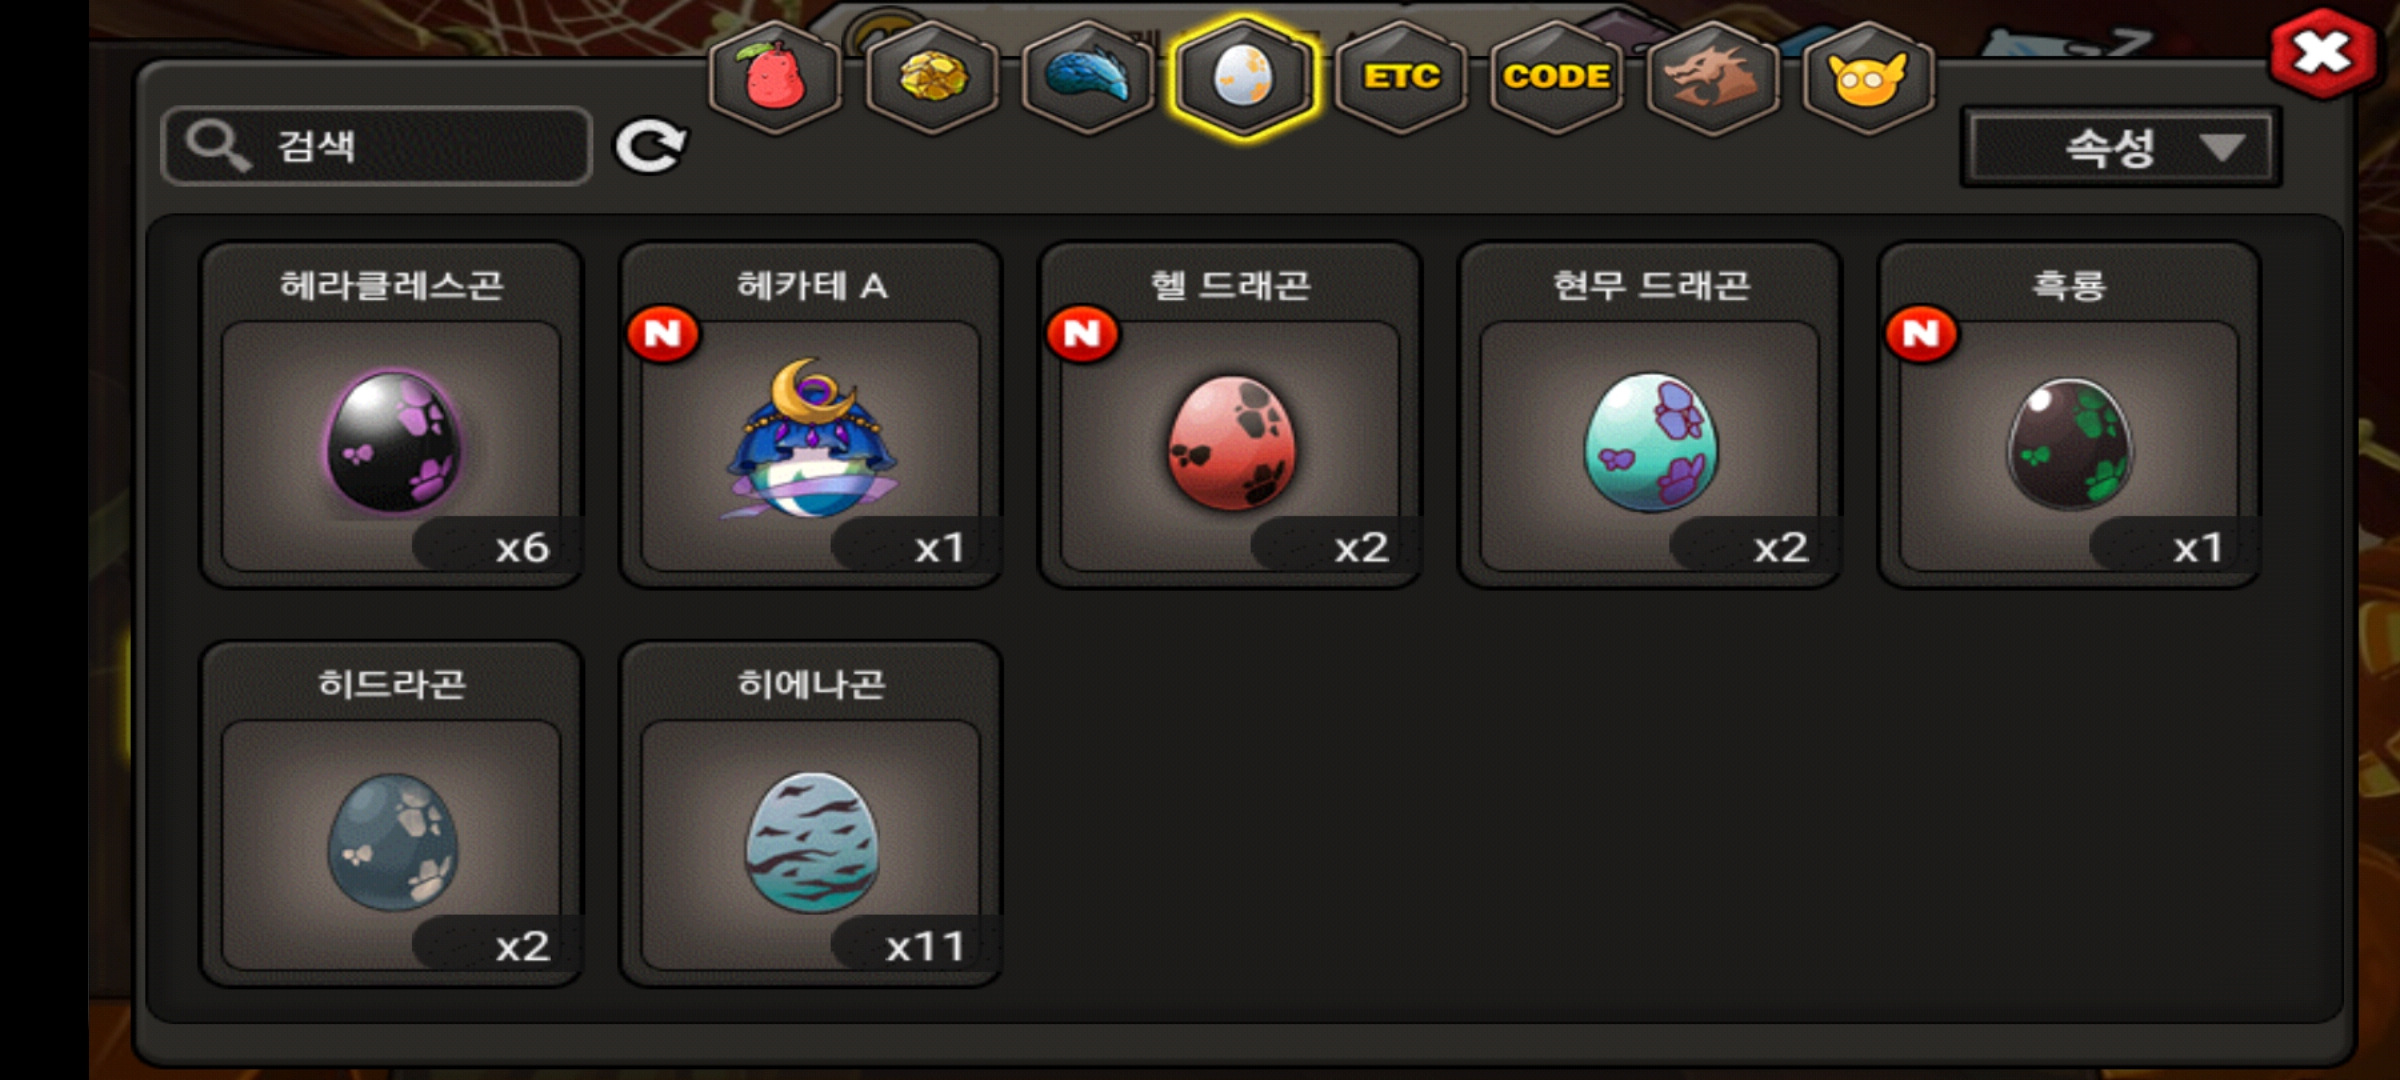2400x1080 pixels.
Task: Expand the 속성 sort dropdown
Action: tap(2120, 148)
